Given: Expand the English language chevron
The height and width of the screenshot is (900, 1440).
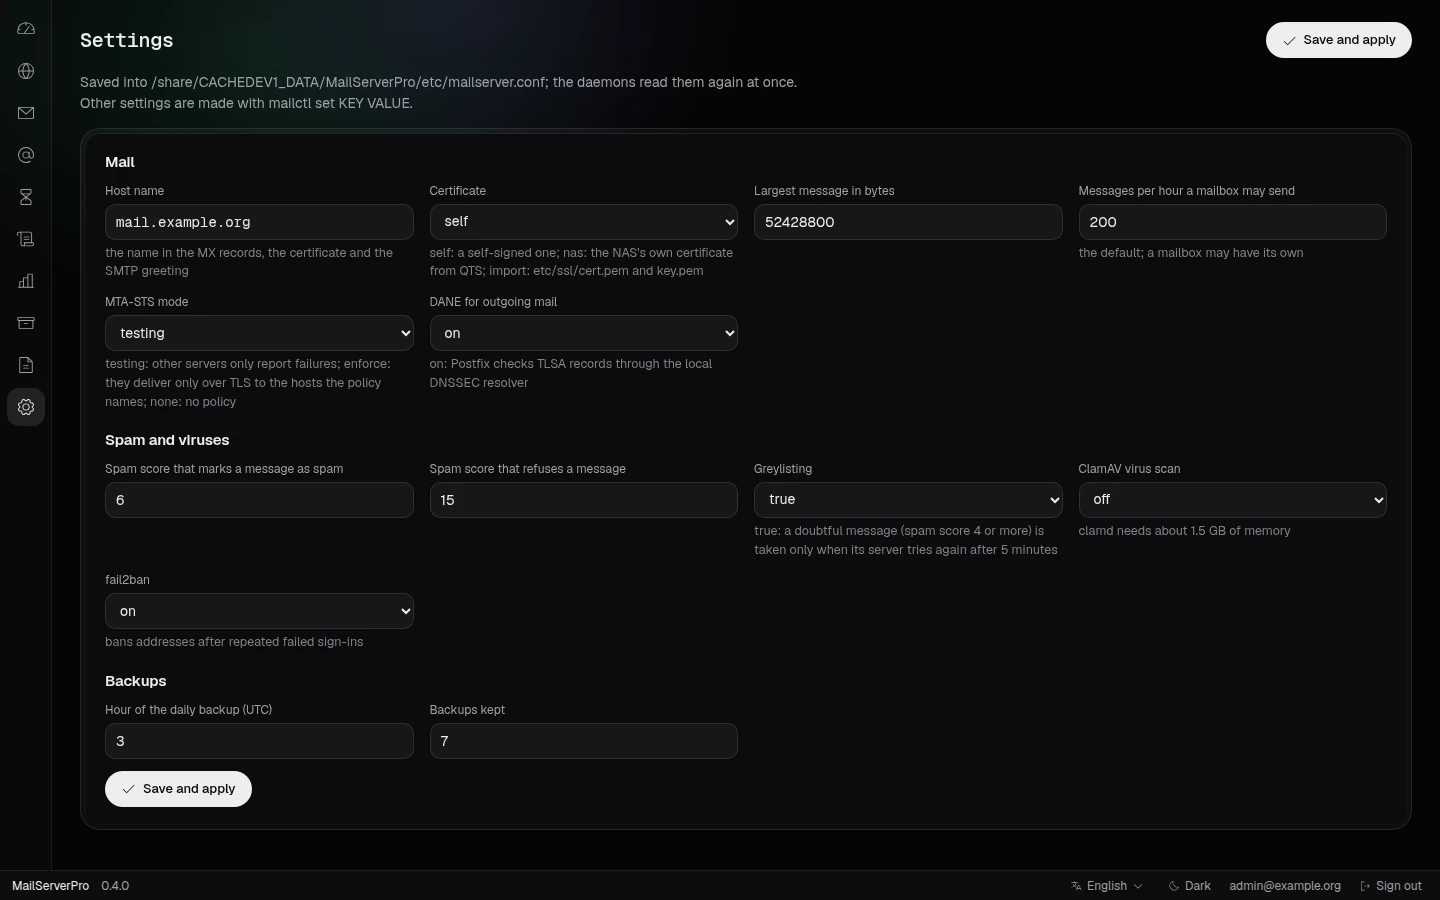Looking at the screenshot, I should [x=1138, y=886].
